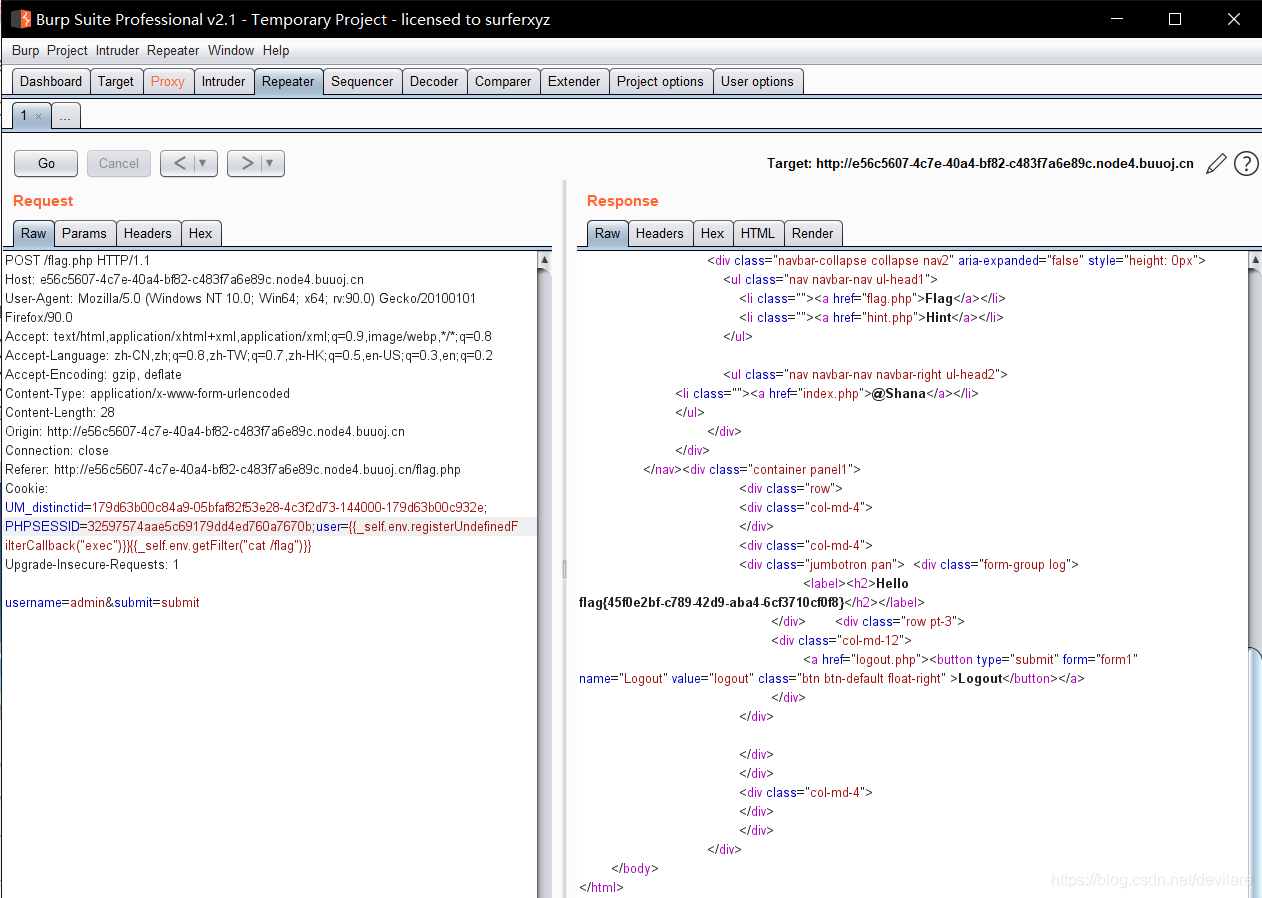Switch to the Decoder tab
This screenshot has width=1262, height=898.
click(434, 82)
